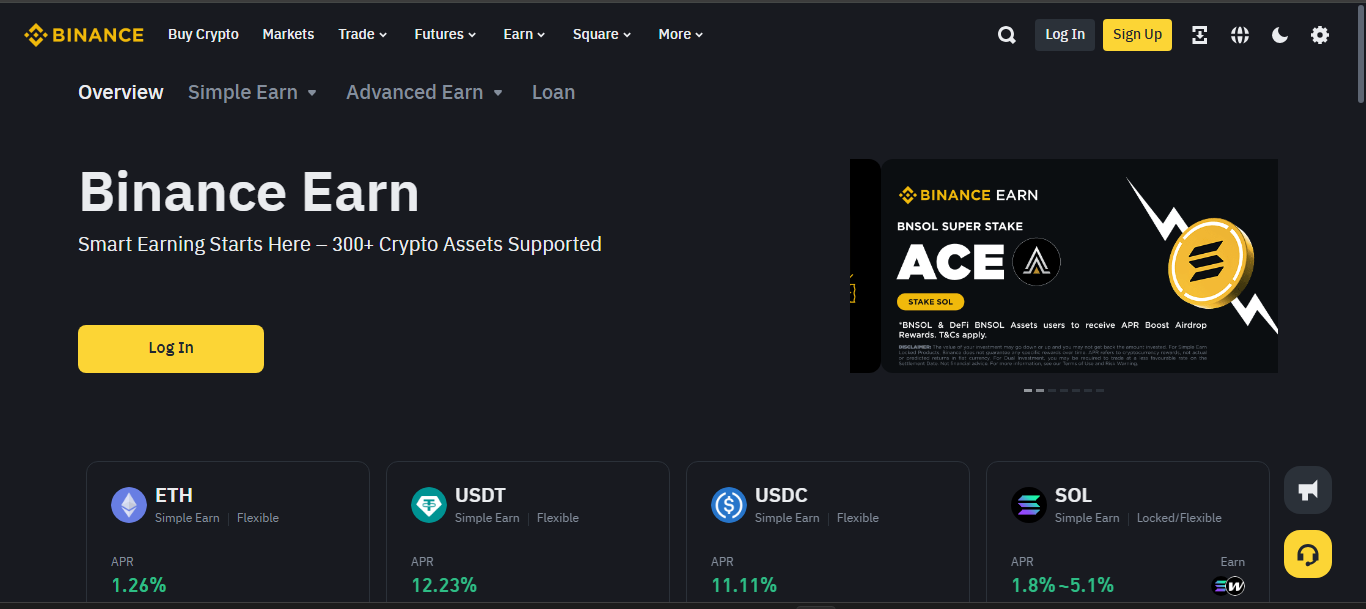This screenshot has height=609, width=1366.
Task: Expand the Advanced Earn dropdown
Action: [425, 92]
